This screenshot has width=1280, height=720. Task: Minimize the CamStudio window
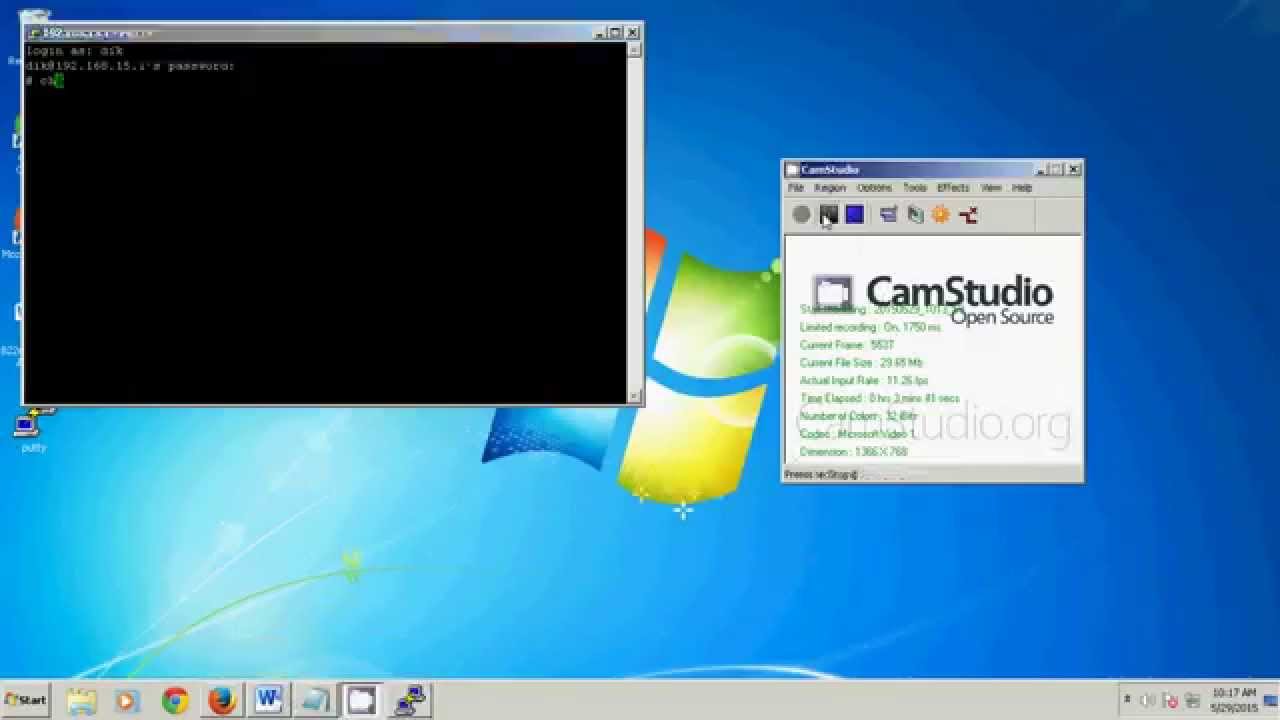click(x=1041, y=170)
